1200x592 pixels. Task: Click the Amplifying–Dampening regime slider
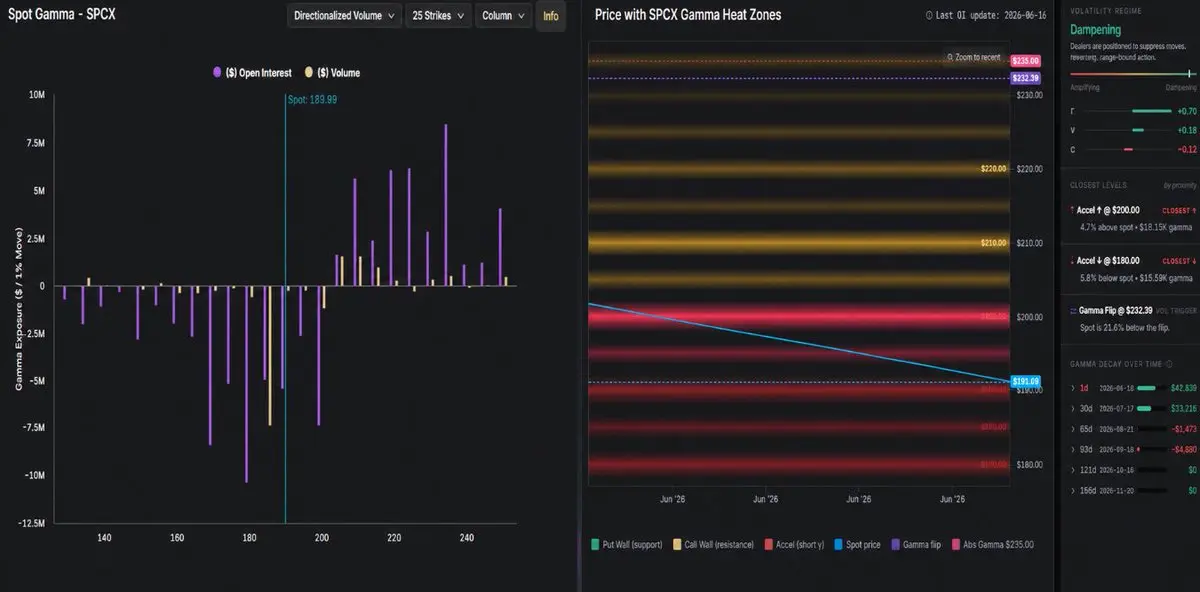pos(1133,74)
